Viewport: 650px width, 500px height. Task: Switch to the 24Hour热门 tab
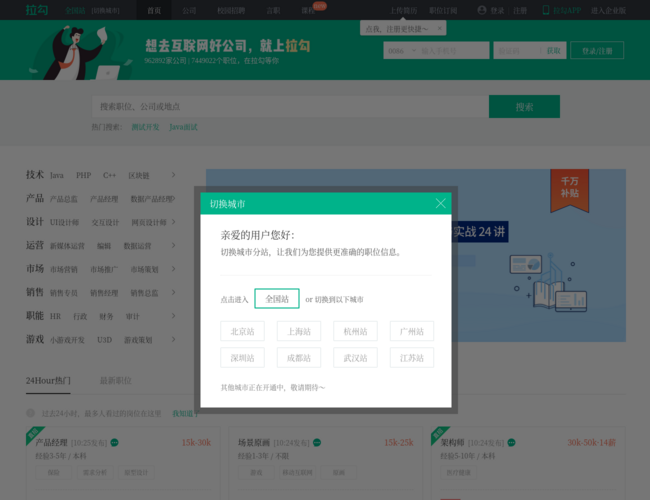[48, 381]
